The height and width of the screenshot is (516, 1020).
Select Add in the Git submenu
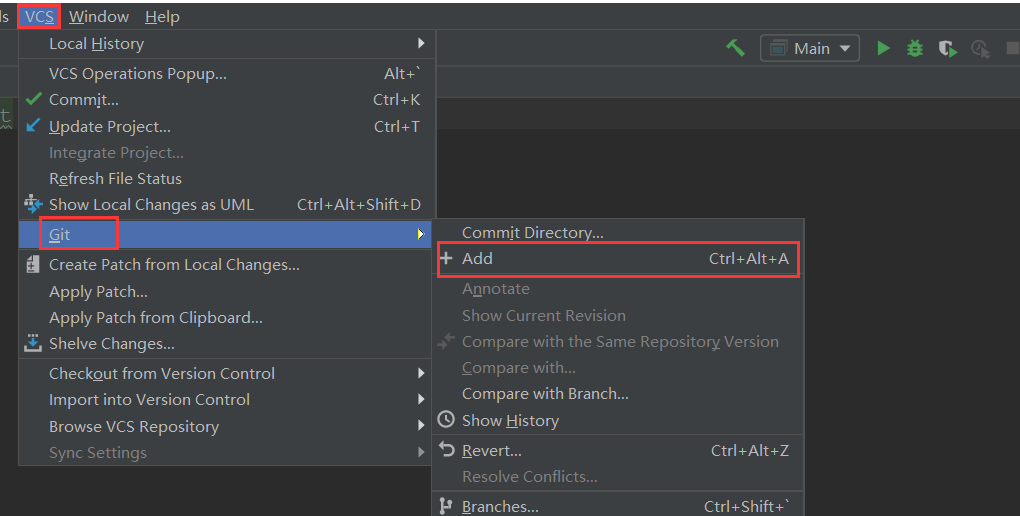(x=618, y=258)
